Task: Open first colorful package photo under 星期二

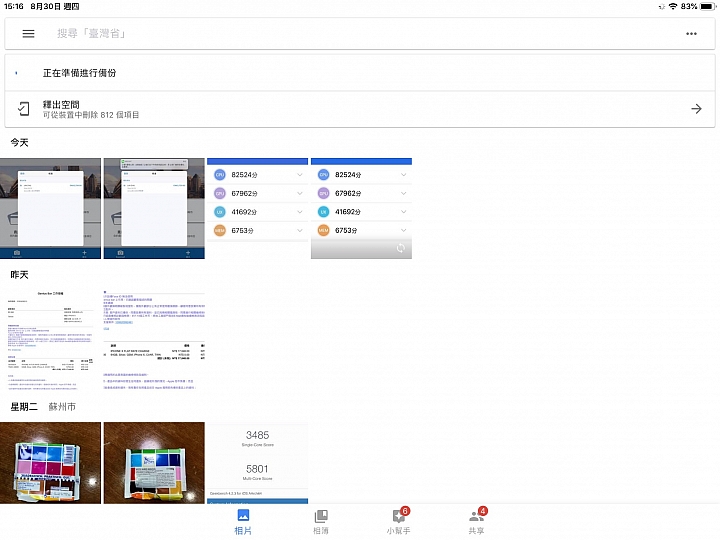Action: coord(51,463)
